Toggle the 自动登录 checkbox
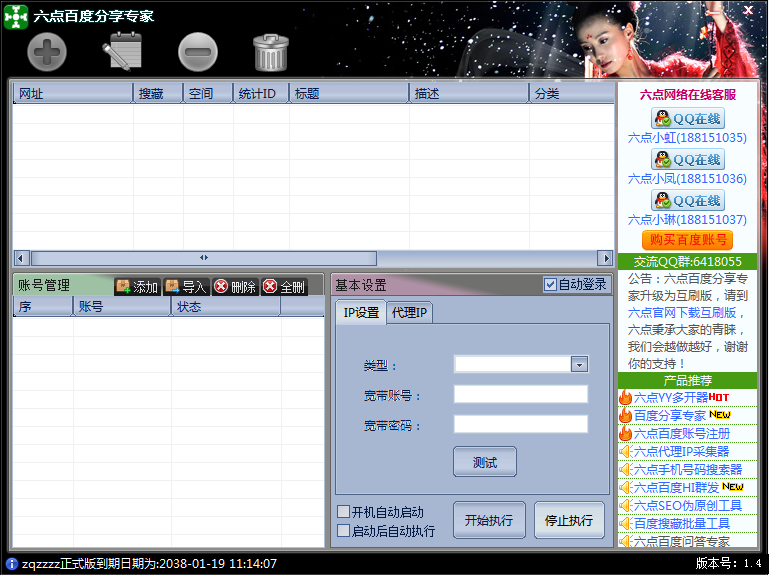The height and width of the screenshot is (575, 769). click(550, 284)
